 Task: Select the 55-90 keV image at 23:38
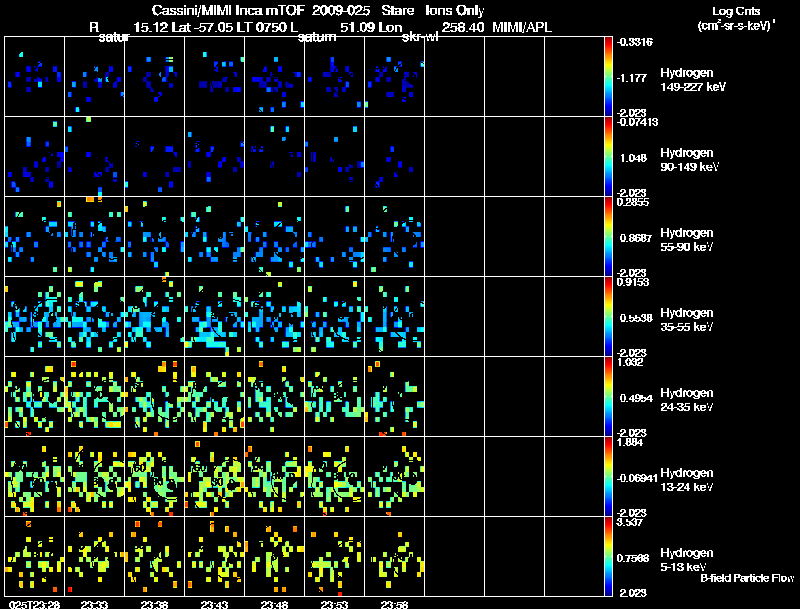coord(155,237)
